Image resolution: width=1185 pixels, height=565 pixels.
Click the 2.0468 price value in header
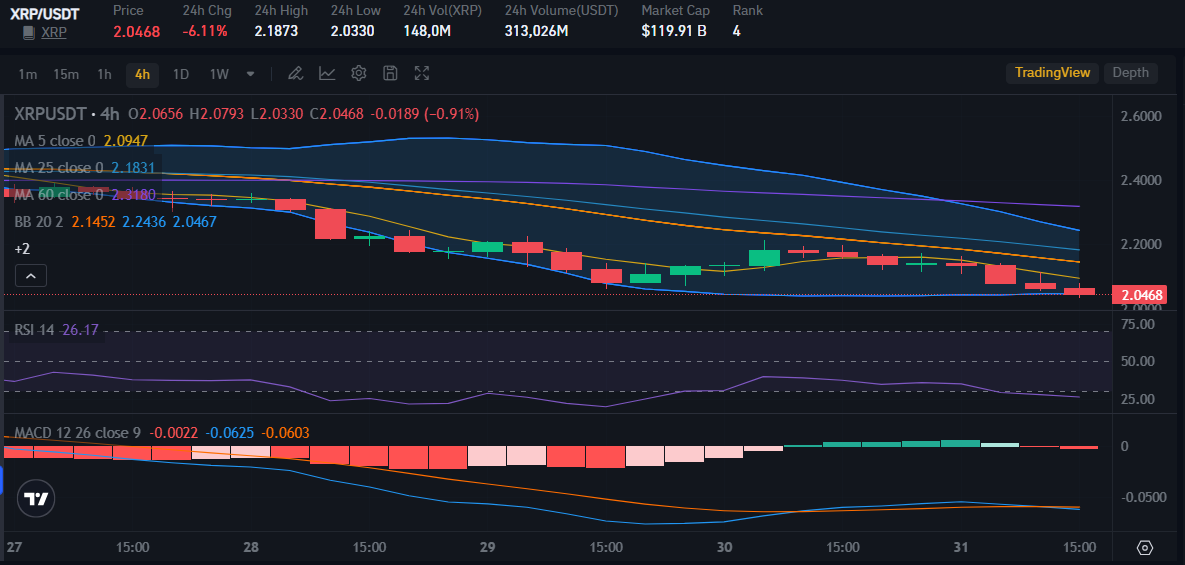pos(137,32)
